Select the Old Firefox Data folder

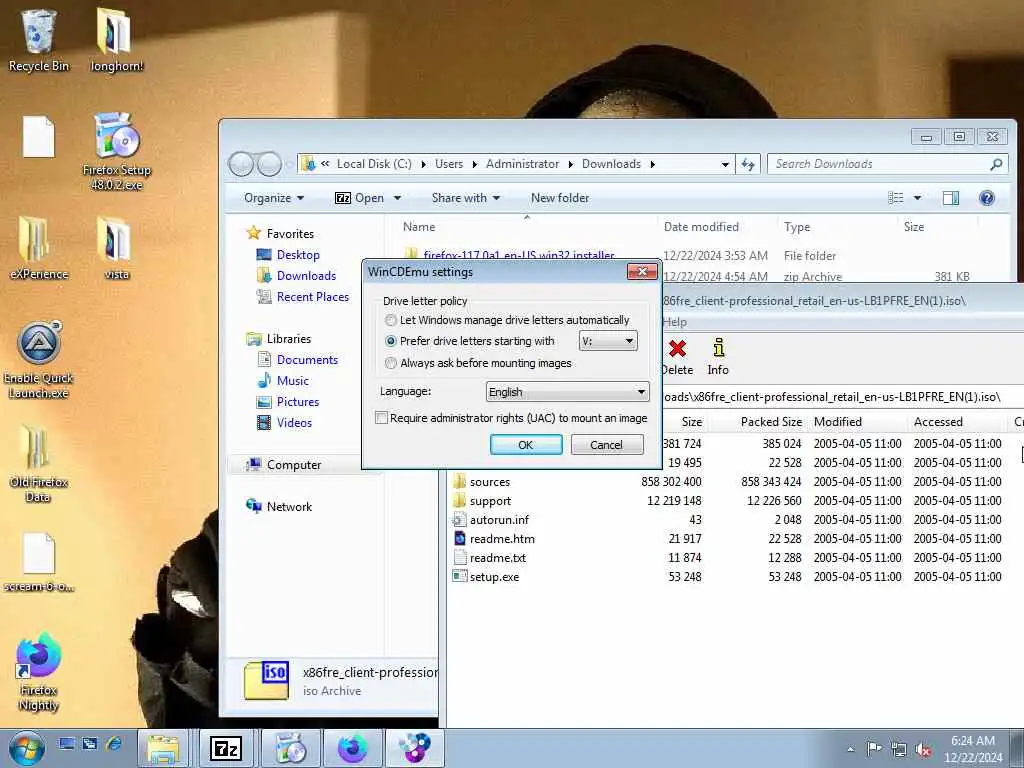click(38, 464)
